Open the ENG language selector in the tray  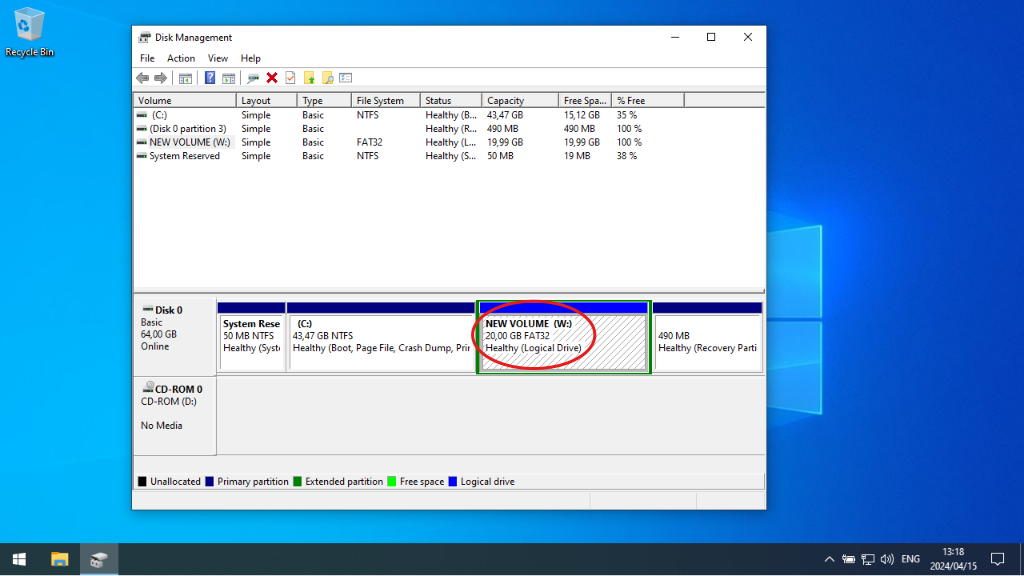[910, 559]
